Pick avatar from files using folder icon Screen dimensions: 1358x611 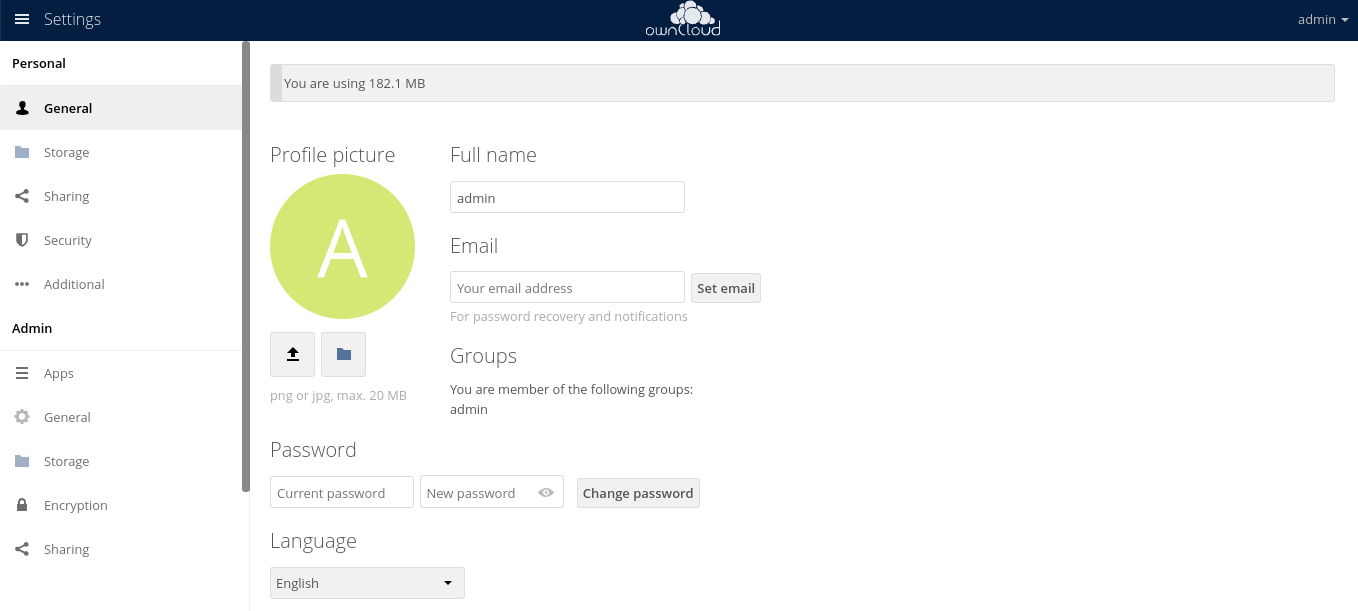point(343,354)
